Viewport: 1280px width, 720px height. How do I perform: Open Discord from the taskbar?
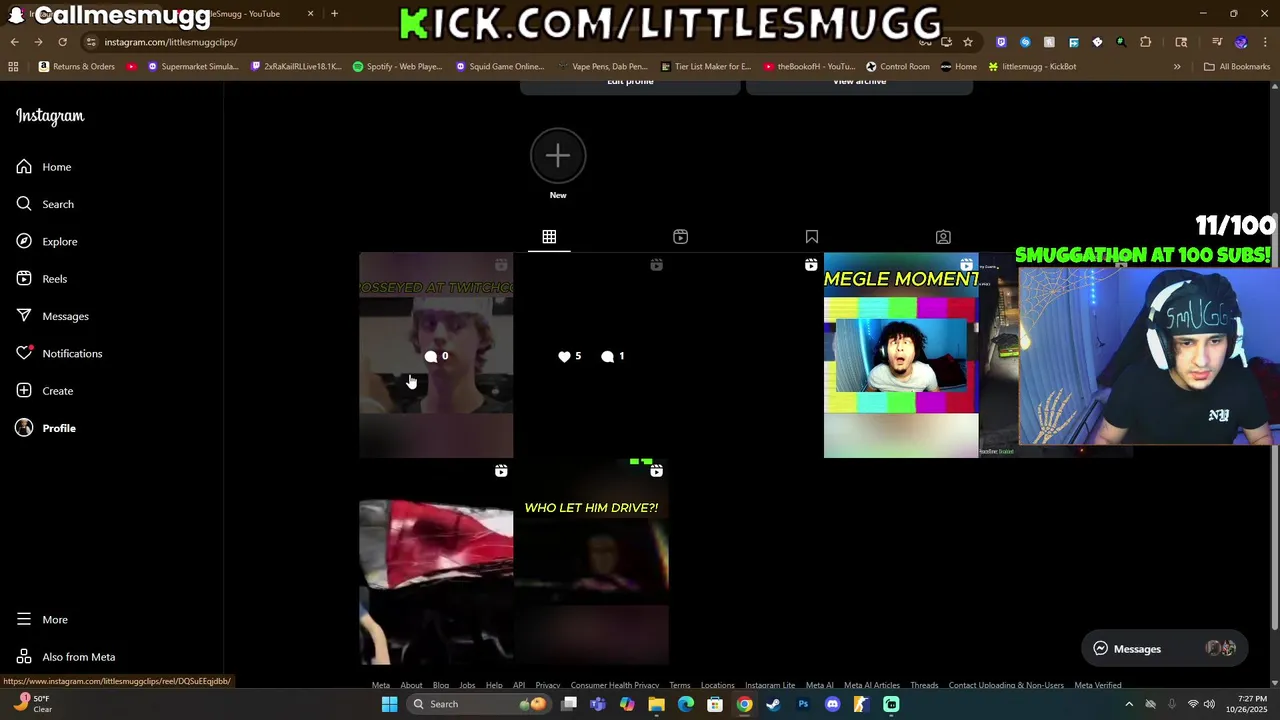coord(832,704)
